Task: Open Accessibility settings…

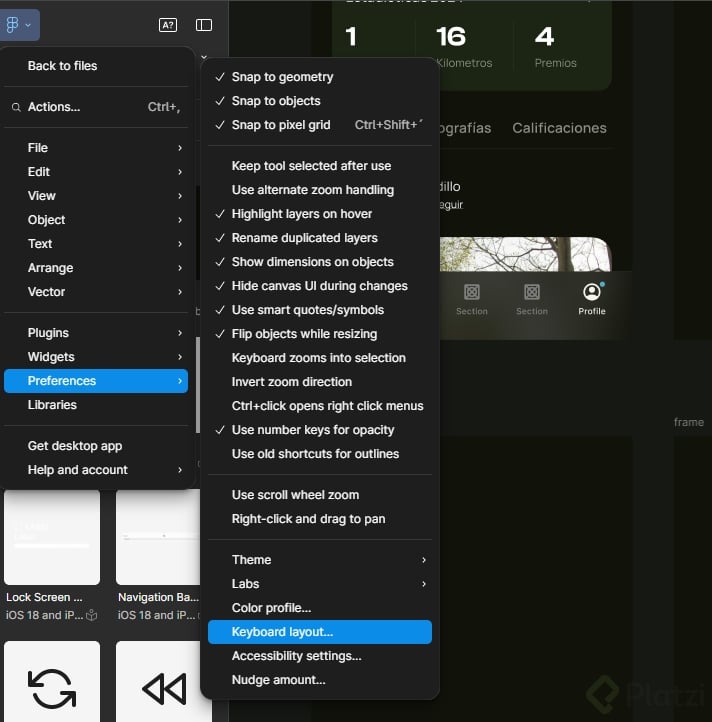Action: coord(320,656)
